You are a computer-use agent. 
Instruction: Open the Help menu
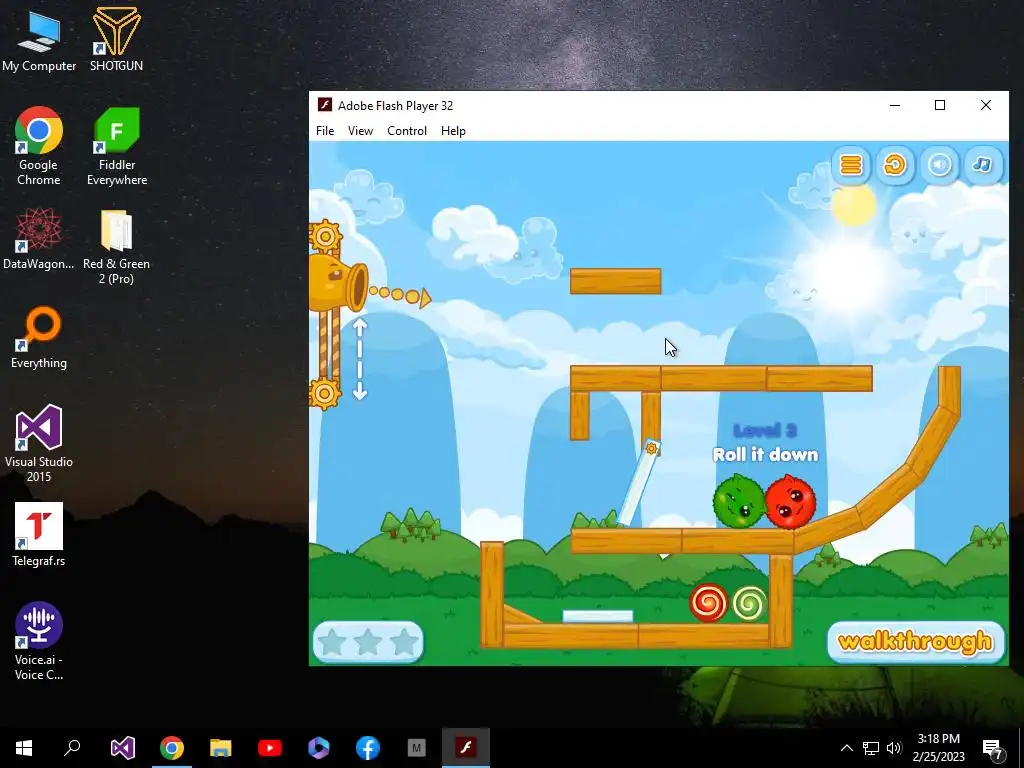(x=453, y=131)
